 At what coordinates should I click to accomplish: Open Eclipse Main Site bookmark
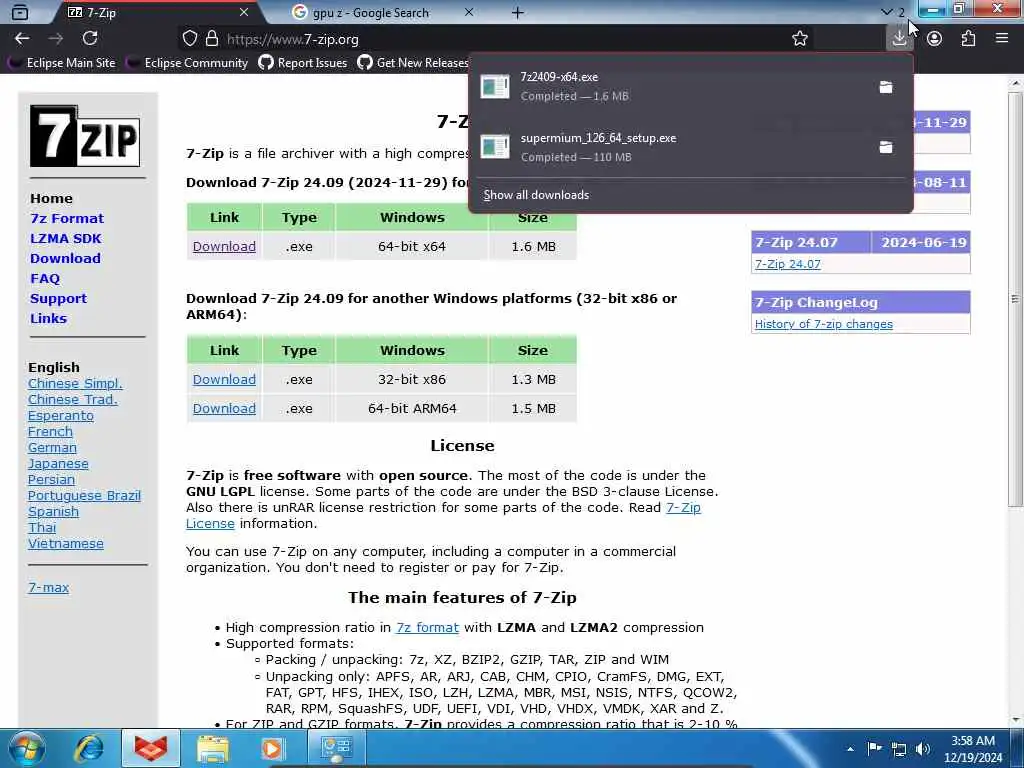point(63,63)
